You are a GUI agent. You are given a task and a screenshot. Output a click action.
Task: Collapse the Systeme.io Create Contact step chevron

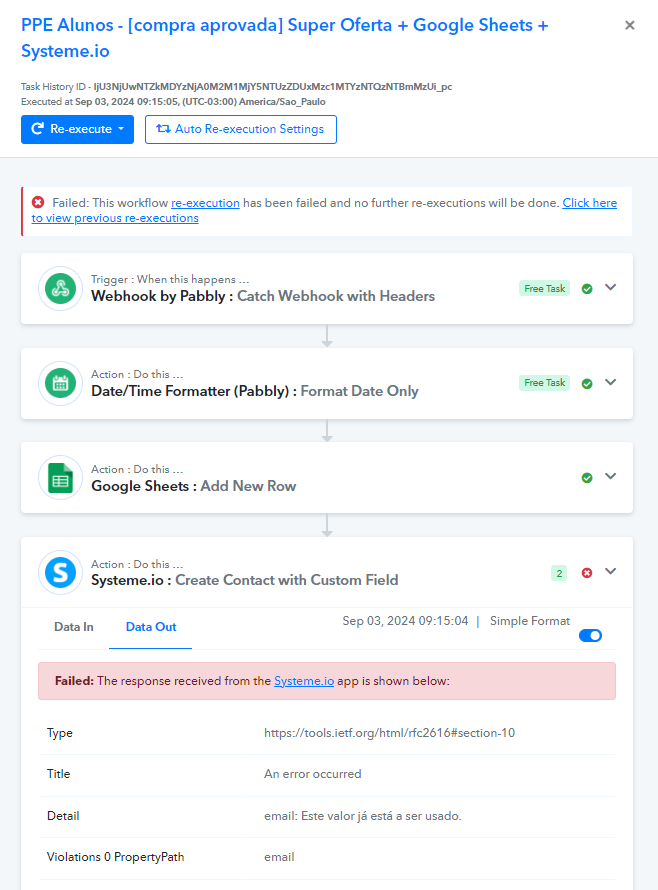pos(610,571)
